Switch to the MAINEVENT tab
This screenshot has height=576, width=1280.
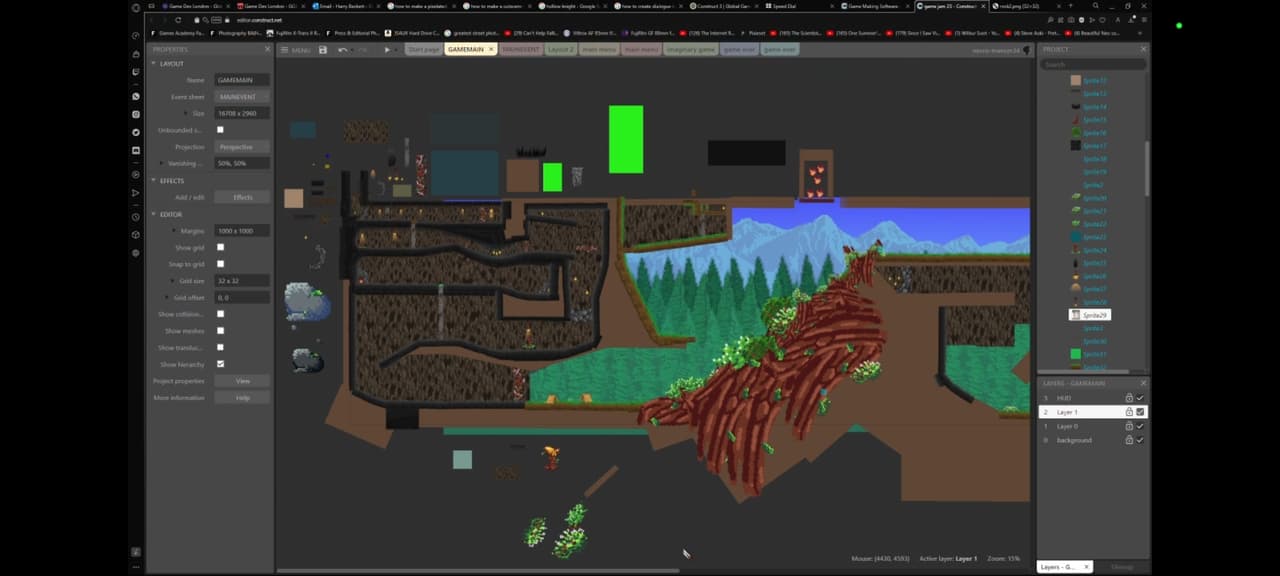520,49
